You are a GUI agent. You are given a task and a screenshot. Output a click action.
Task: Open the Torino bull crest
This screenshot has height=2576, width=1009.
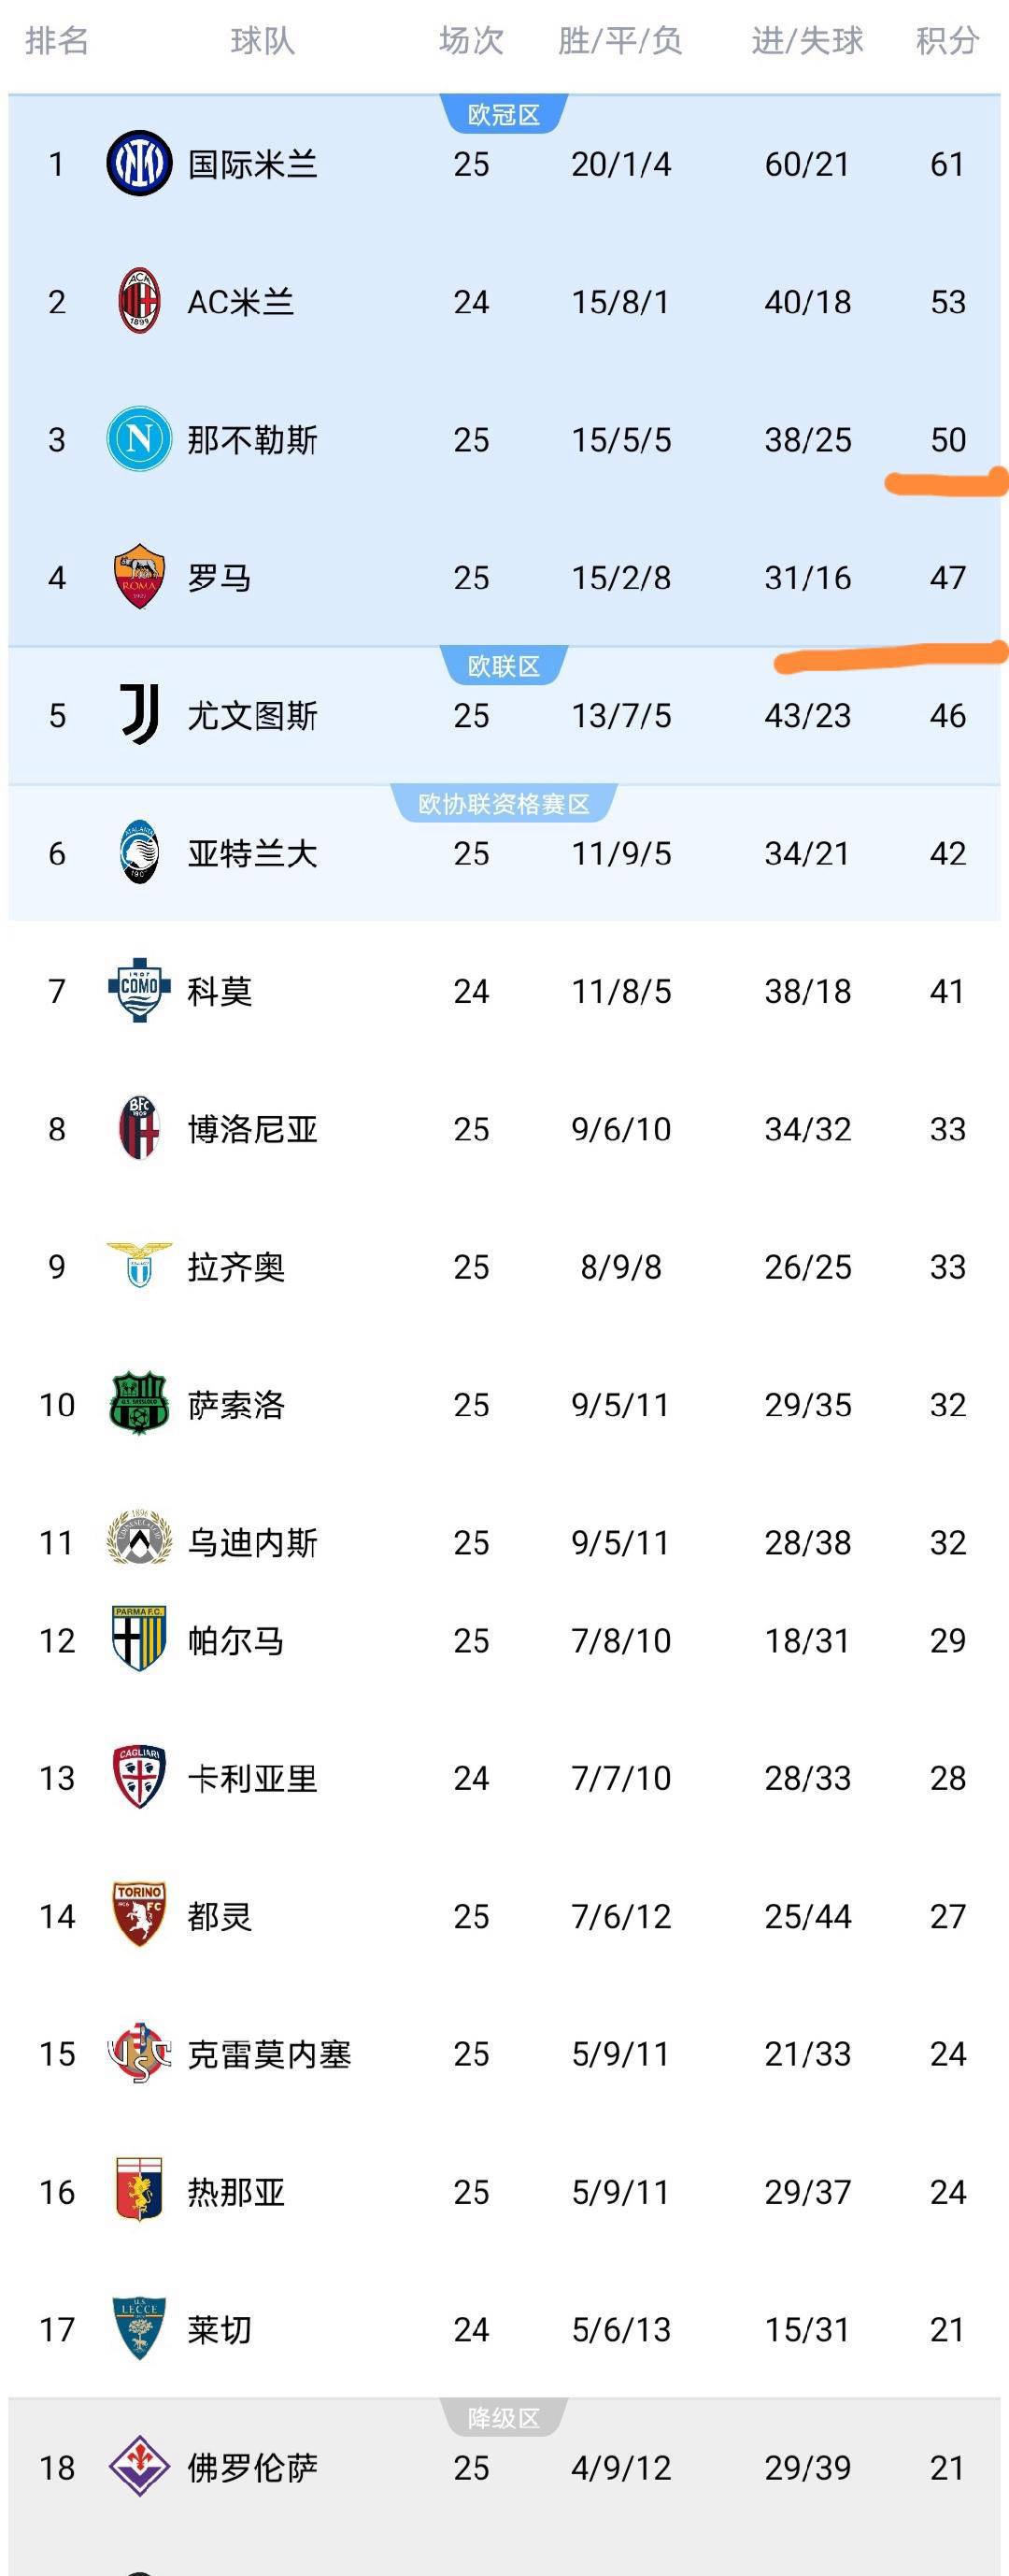139,1915
